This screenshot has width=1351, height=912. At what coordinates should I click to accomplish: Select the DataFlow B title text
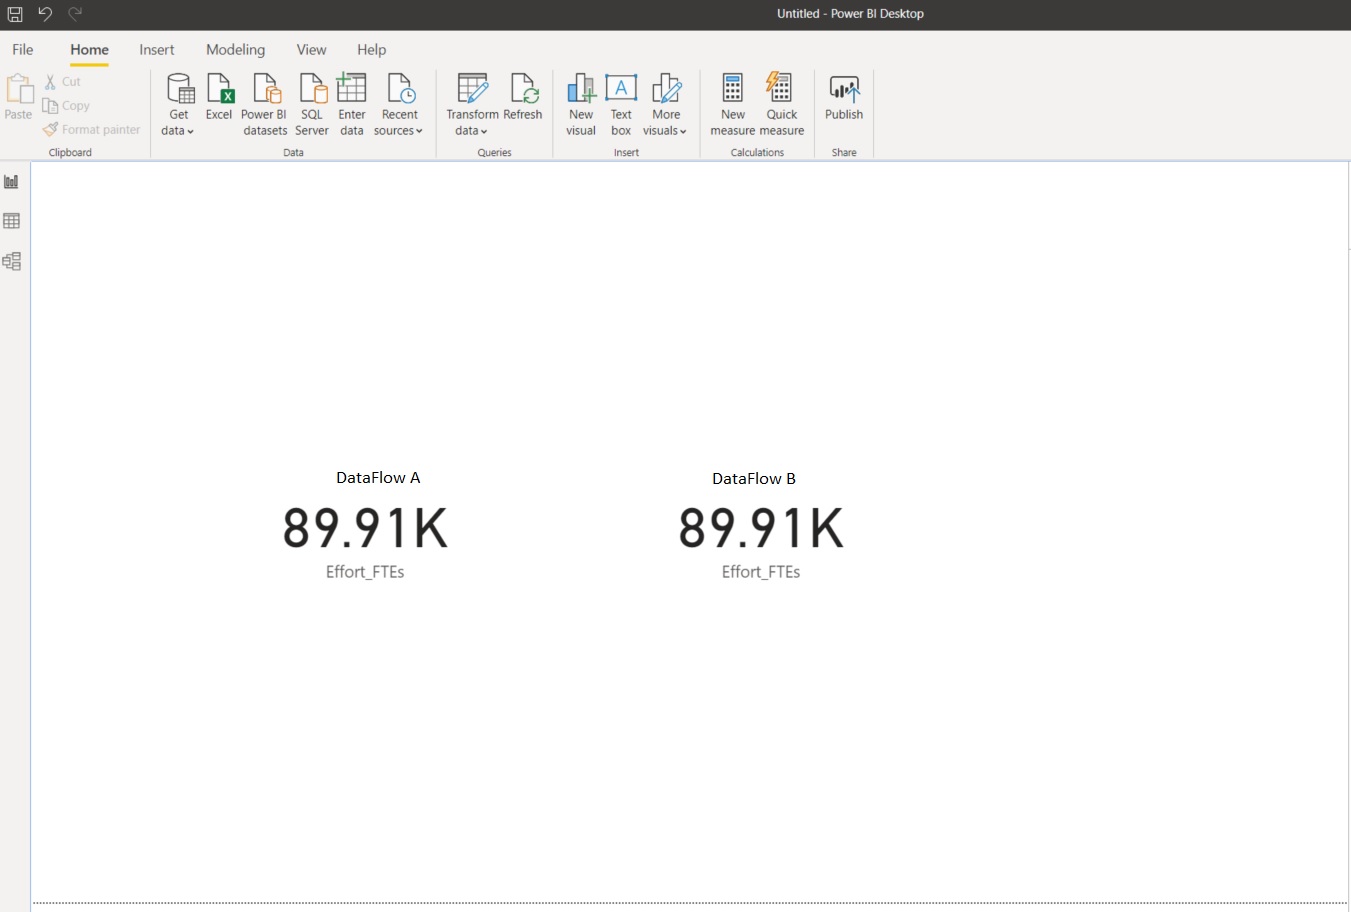(x=754, y=479)
